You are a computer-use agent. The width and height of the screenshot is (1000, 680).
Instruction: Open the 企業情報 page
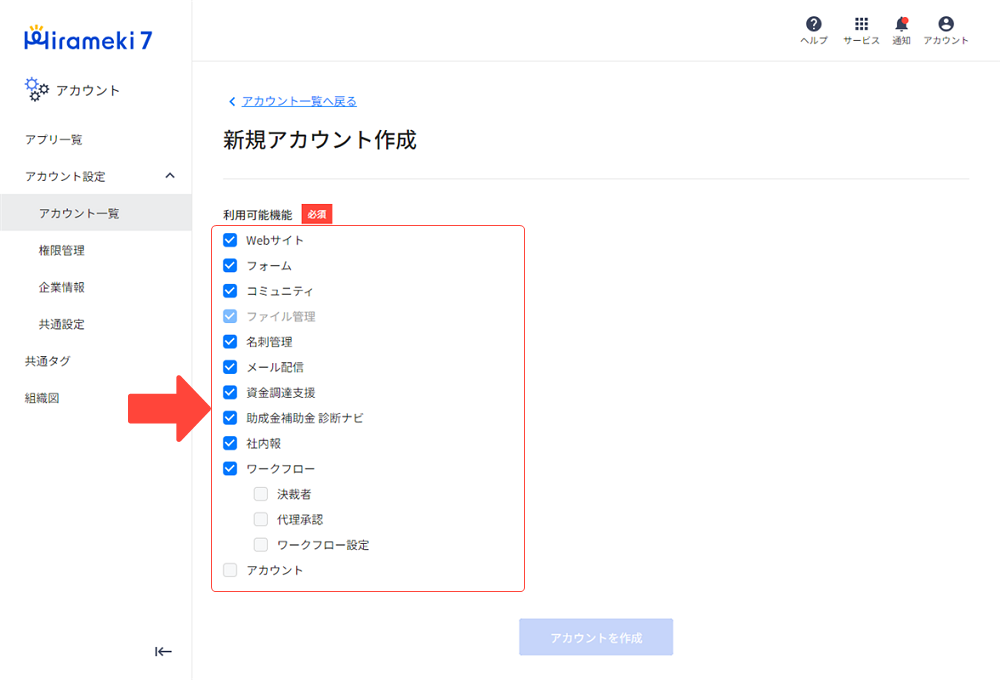pos(61,287)
